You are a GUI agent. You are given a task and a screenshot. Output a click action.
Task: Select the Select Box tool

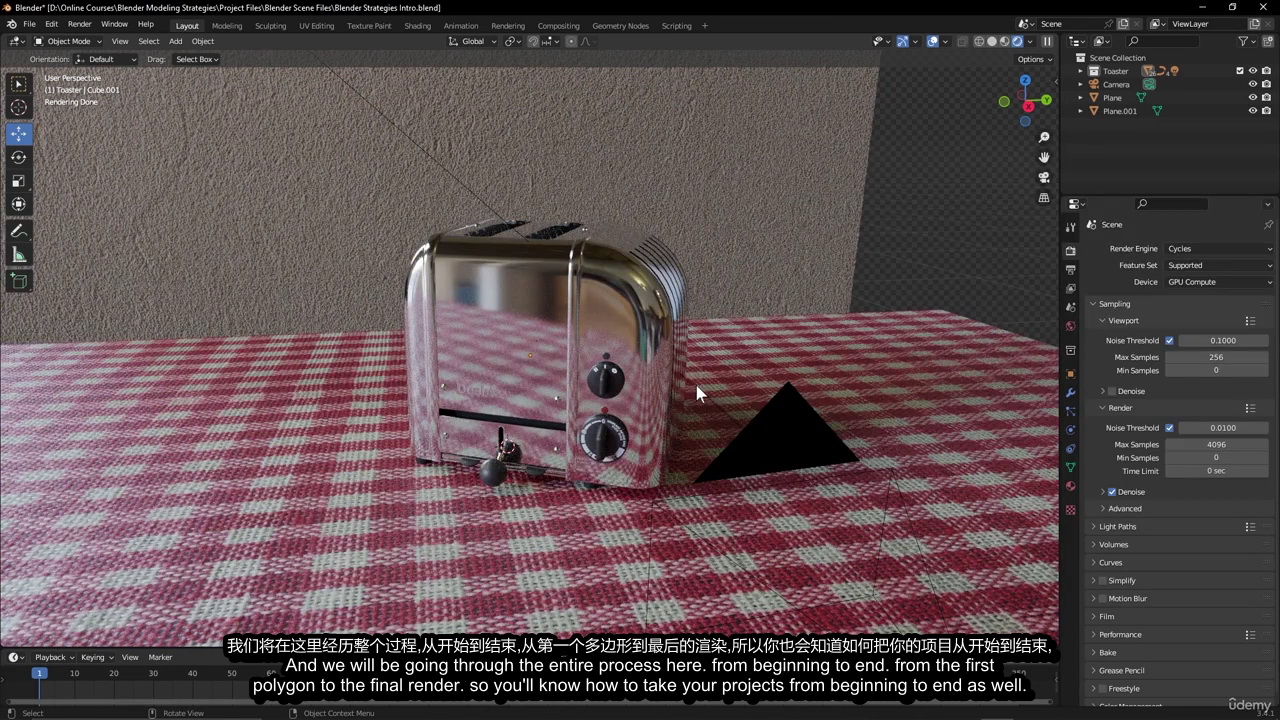(19, 84)
